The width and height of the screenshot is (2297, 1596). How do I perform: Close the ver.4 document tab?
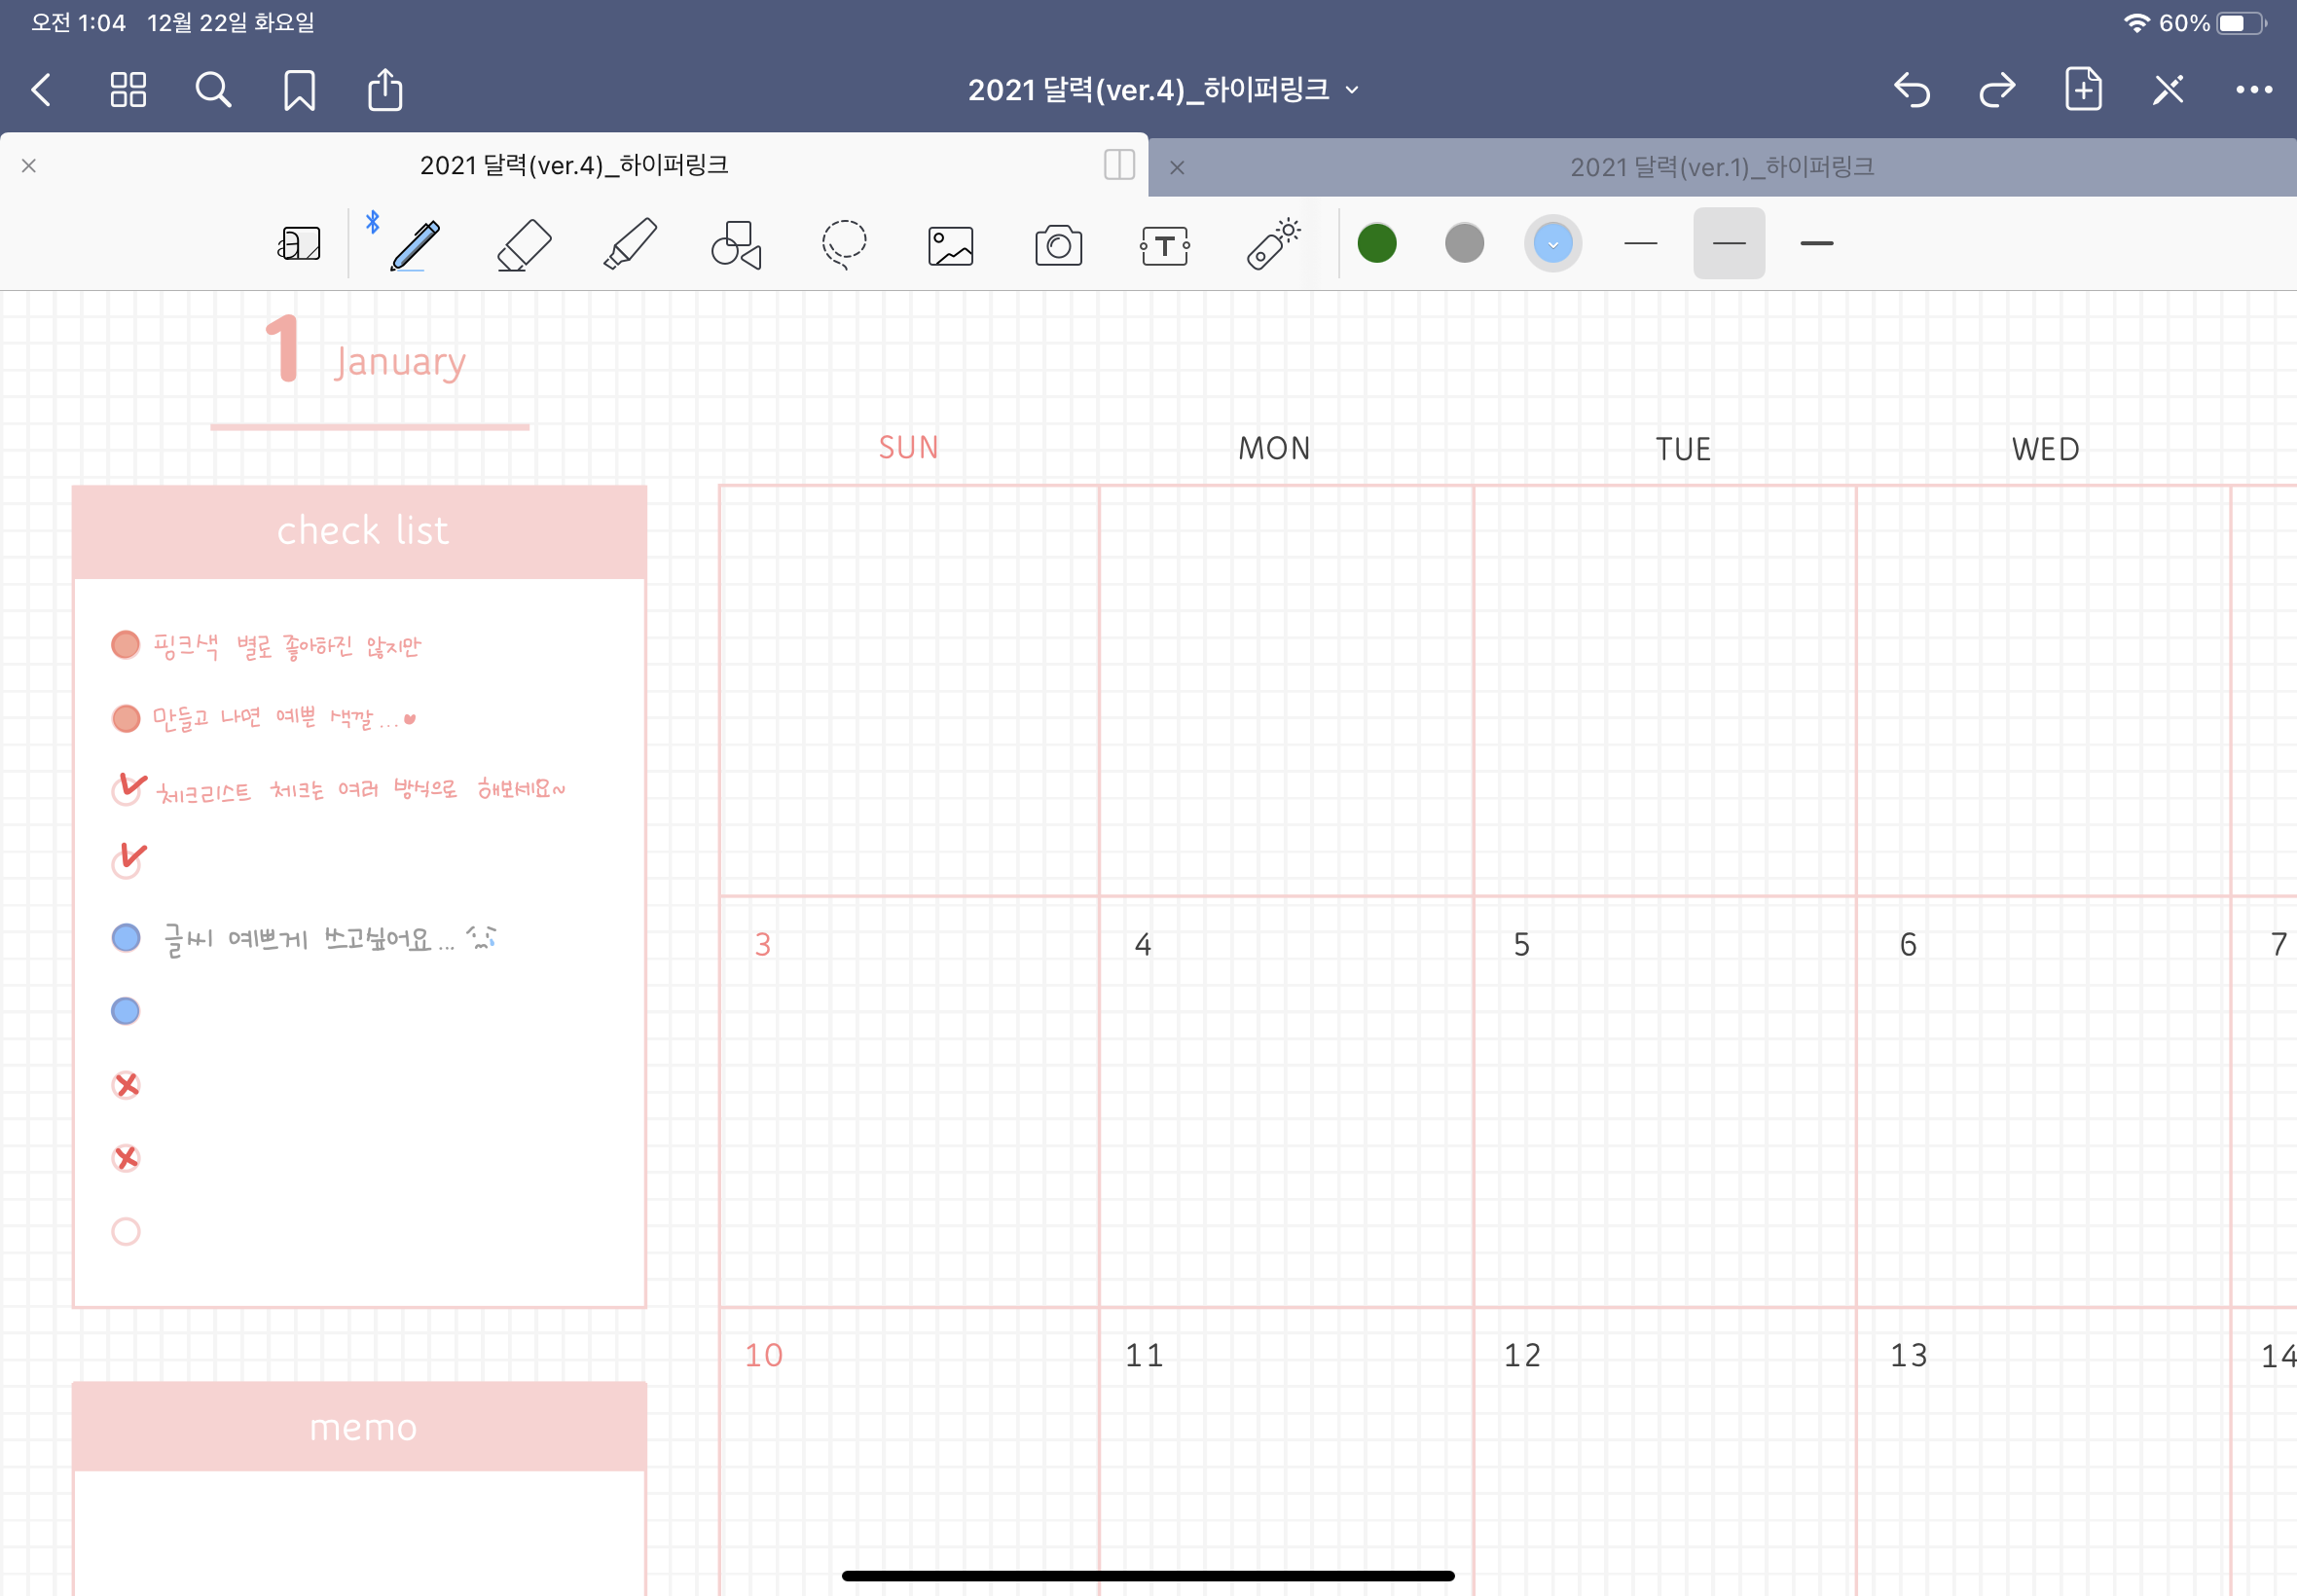coord(29,165)
